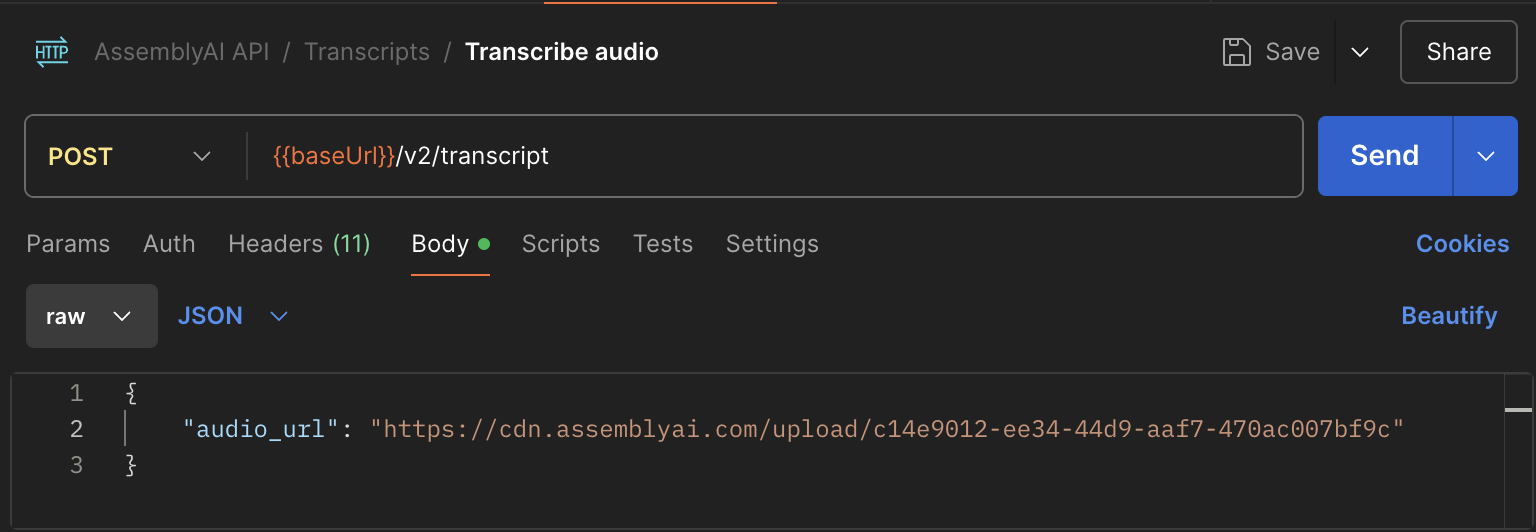The image size is (1536, 532).
Task: Open the Scripts tab
Action: [x=560, y=244]
